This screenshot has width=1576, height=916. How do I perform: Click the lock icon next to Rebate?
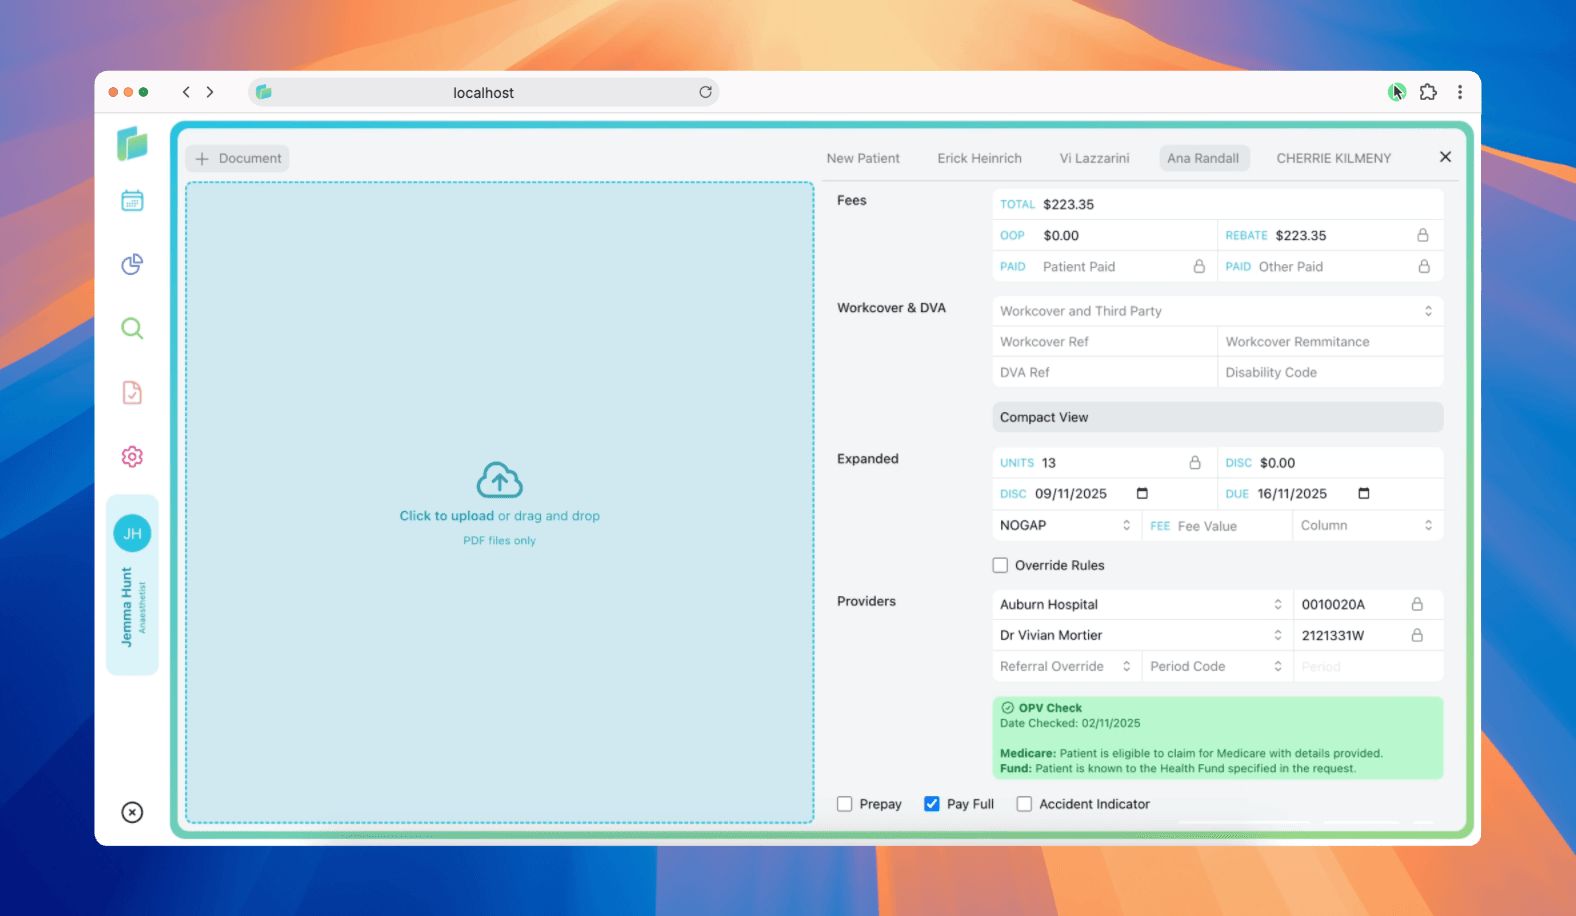coord(1422,235)
